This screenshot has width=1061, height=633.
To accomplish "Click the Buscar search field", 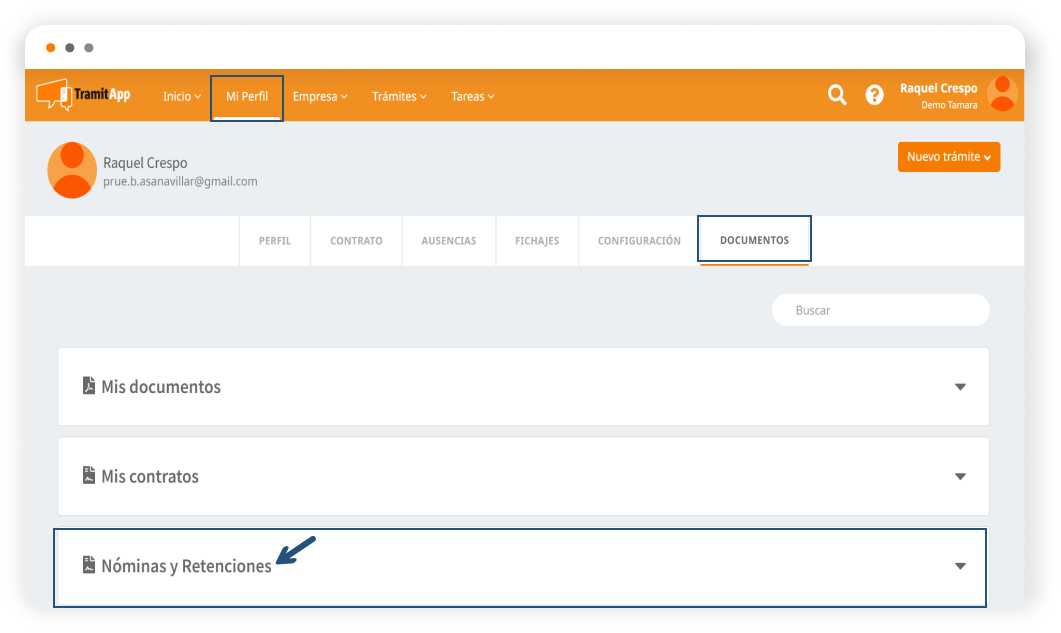I will tap(880, 310).
